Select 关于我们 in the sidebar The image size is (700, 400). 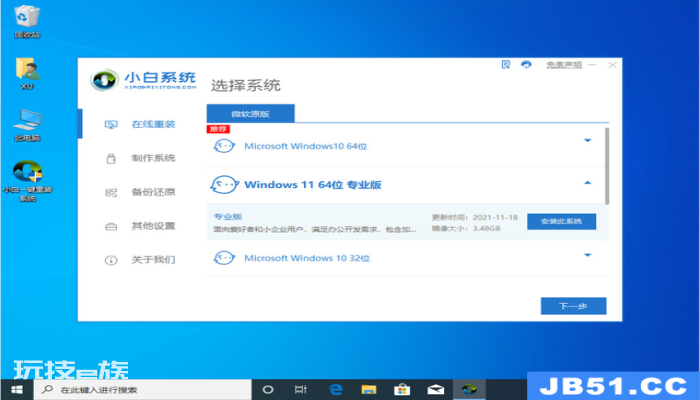[153, 260]
